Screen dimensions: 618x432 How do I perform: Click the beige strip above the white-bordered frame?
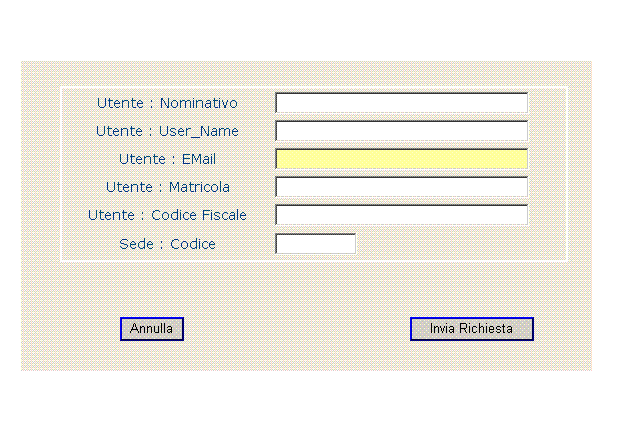(307, 74)
